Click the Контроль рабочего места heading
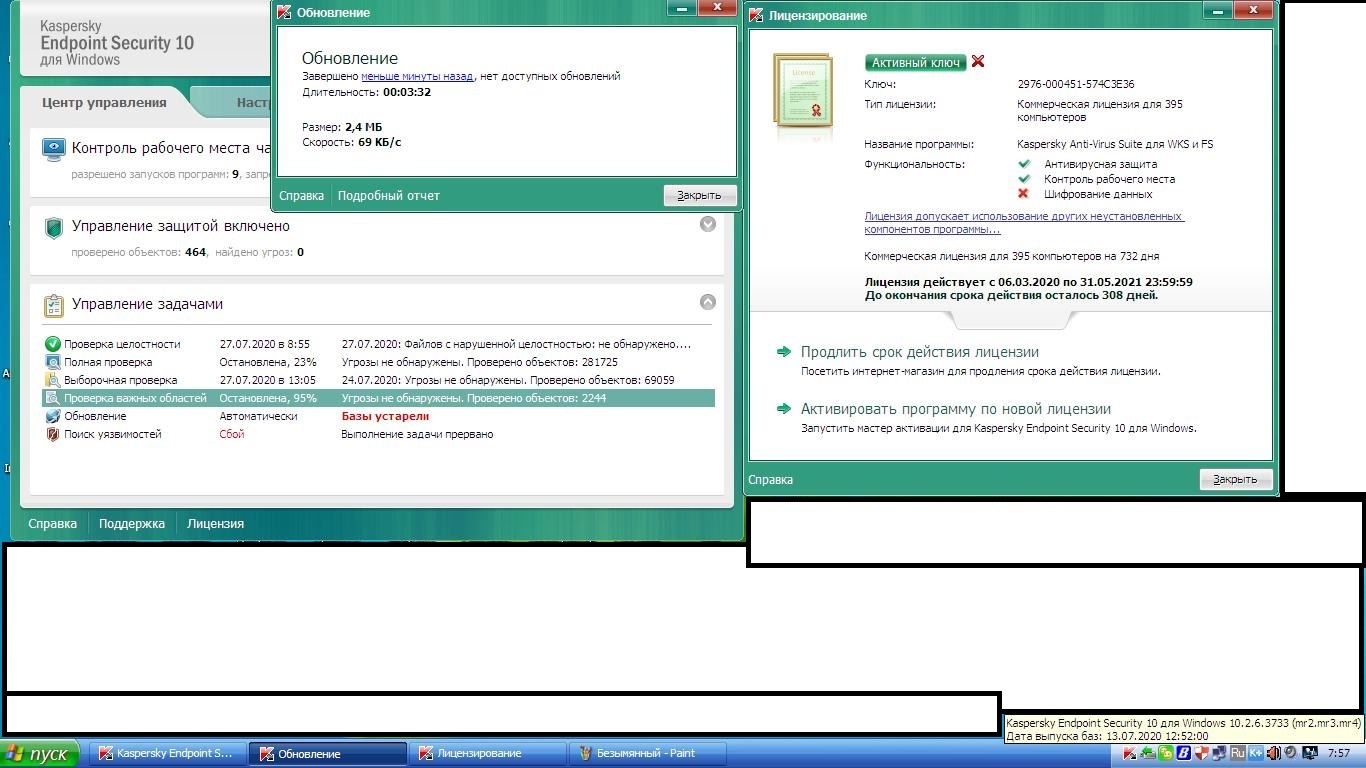1366x768 pixels. point(172,149)
